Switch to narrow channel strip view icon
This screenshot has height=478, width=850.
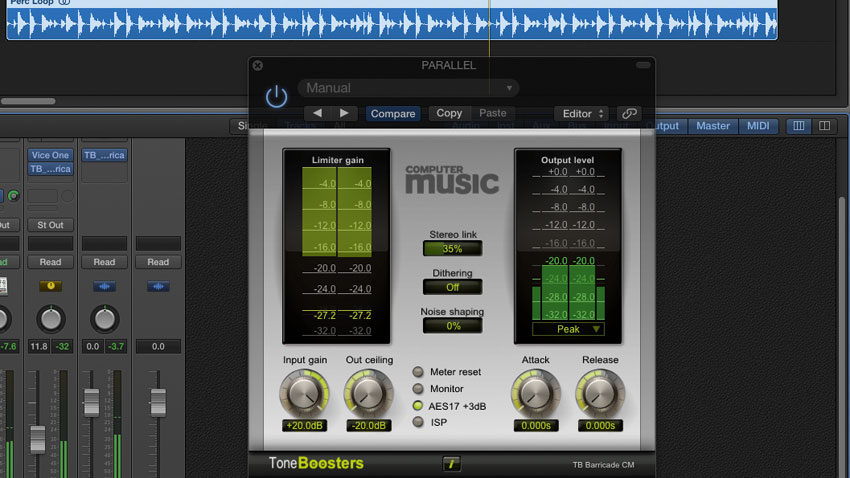tap(799, 126)
